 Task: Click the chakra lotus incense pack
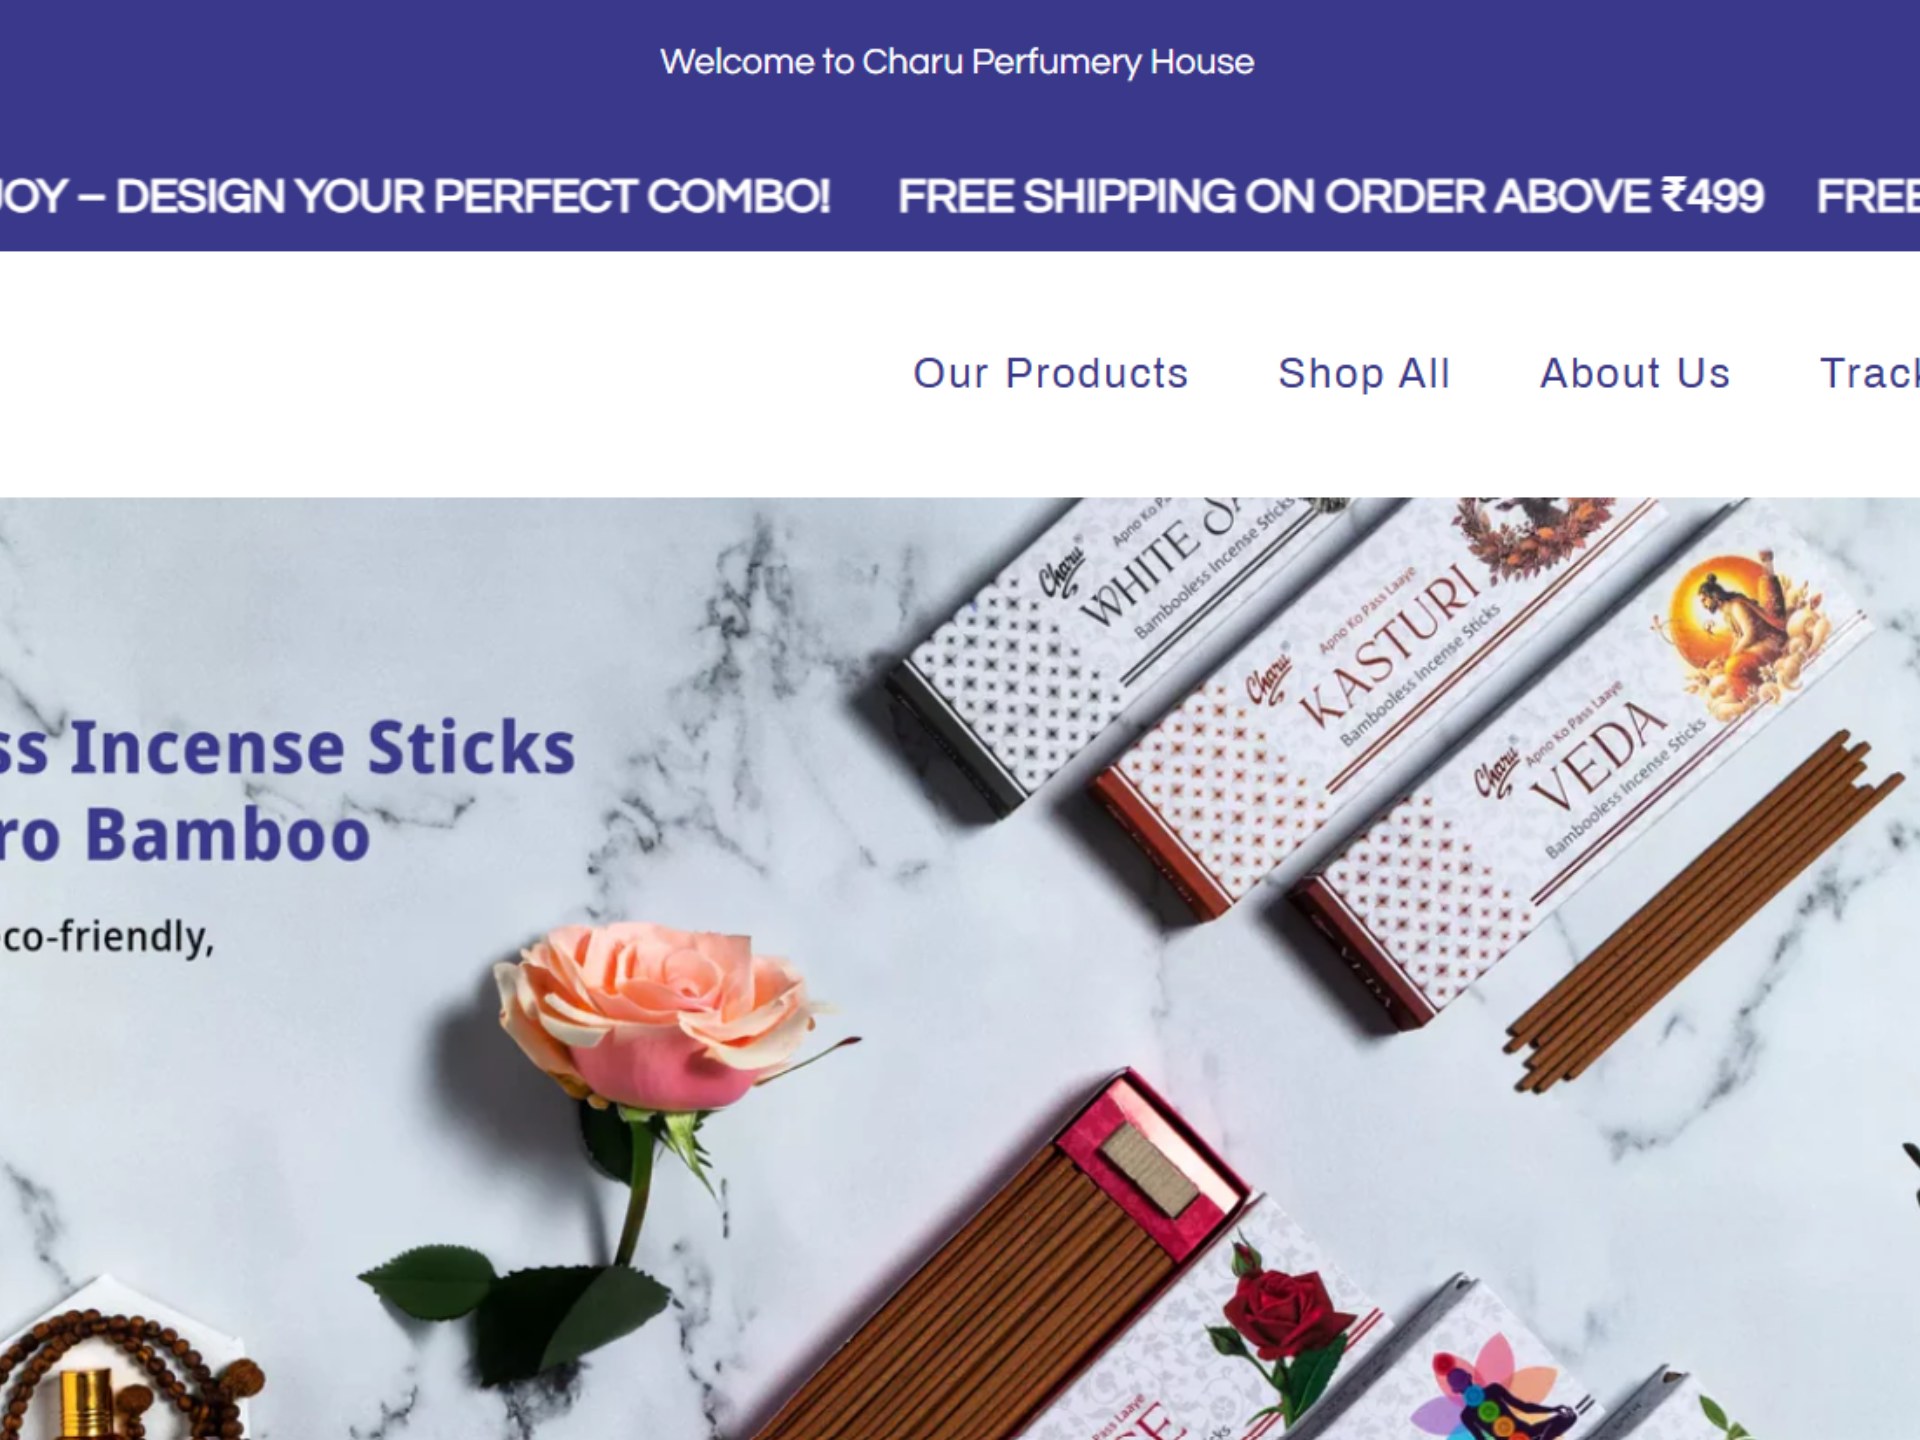(x=1480, y=1380)
